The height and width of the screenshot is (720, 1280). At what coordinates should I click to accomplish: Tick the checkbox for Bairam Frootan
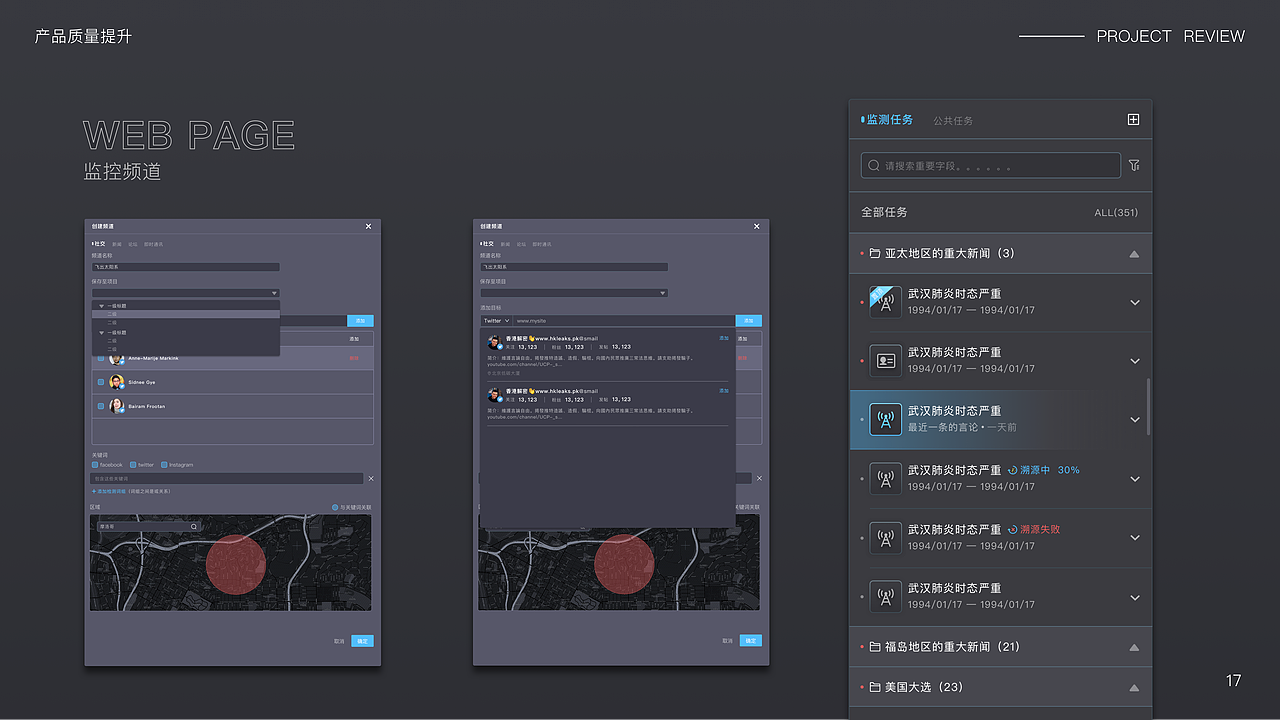[101, 406]
